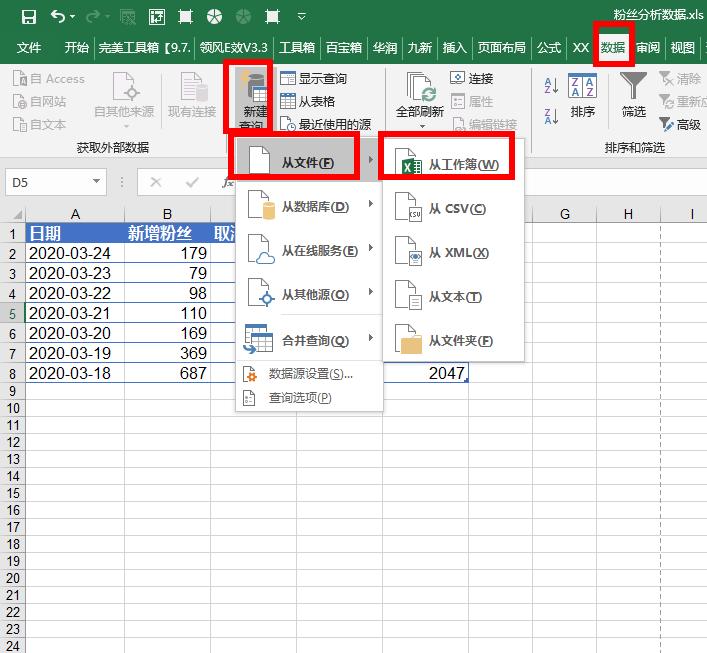This screenshot has width=707, height=653.
Task: Select the 数据 ribbon tab
Action: pyautogui.click(x=613, y=47)
